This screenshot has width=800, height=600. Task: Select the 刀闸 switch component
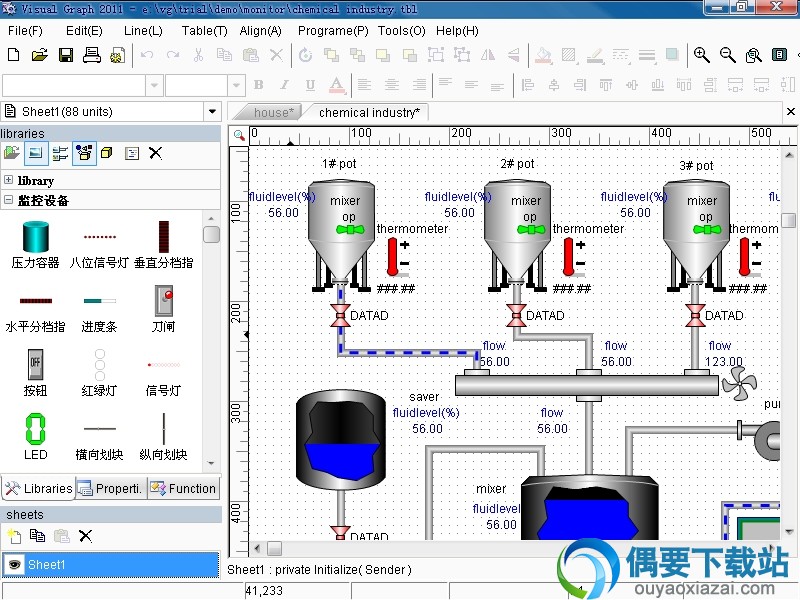point(163,309)
